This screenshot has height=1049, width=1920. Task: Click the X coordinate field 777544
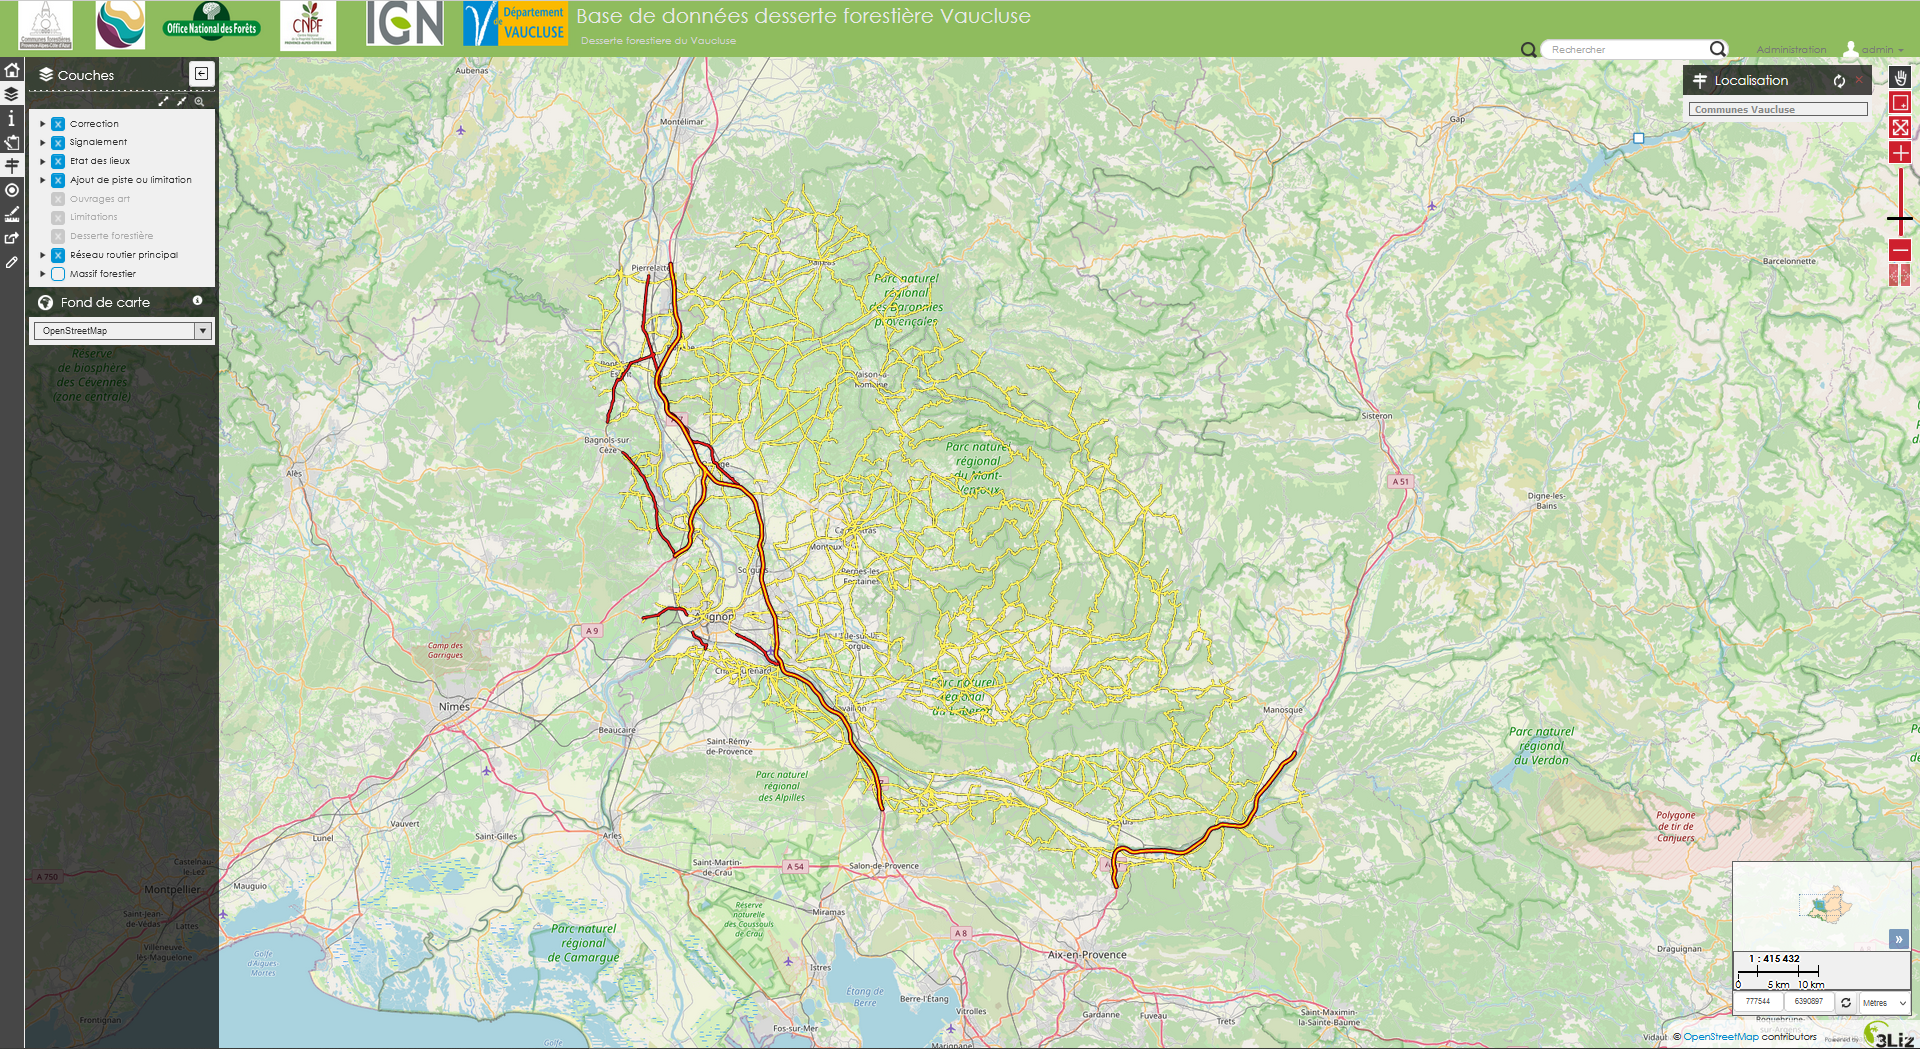pyautogui.click(x=1758, y=1001)
